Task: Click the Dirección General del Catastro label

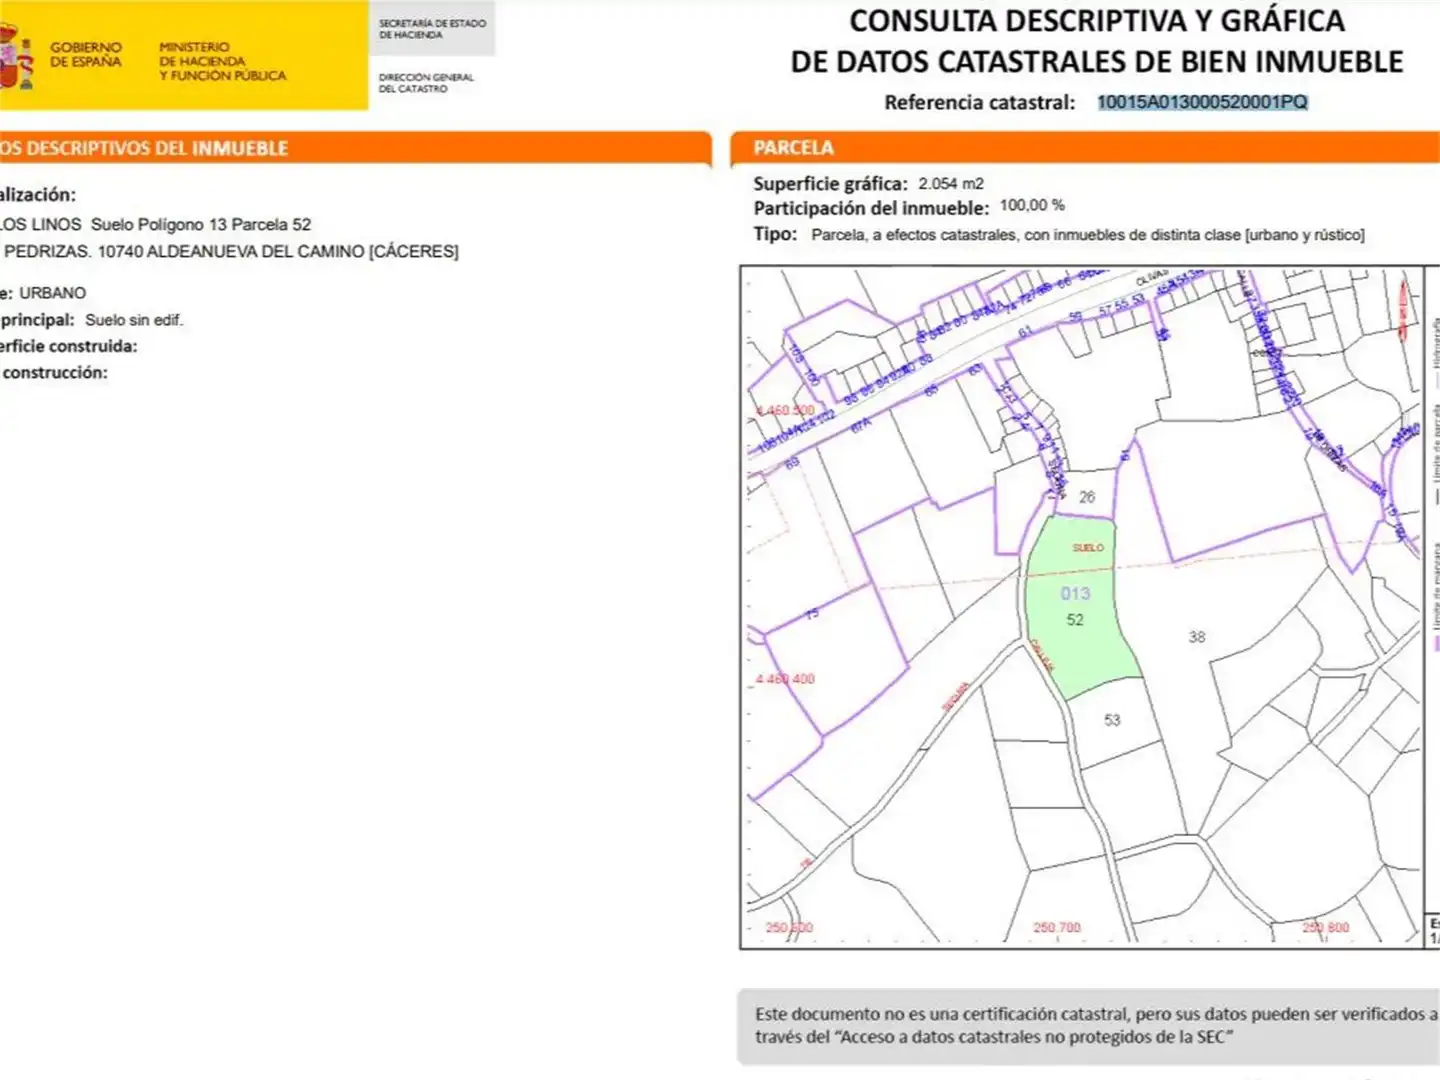Action: tap(426, 83)
